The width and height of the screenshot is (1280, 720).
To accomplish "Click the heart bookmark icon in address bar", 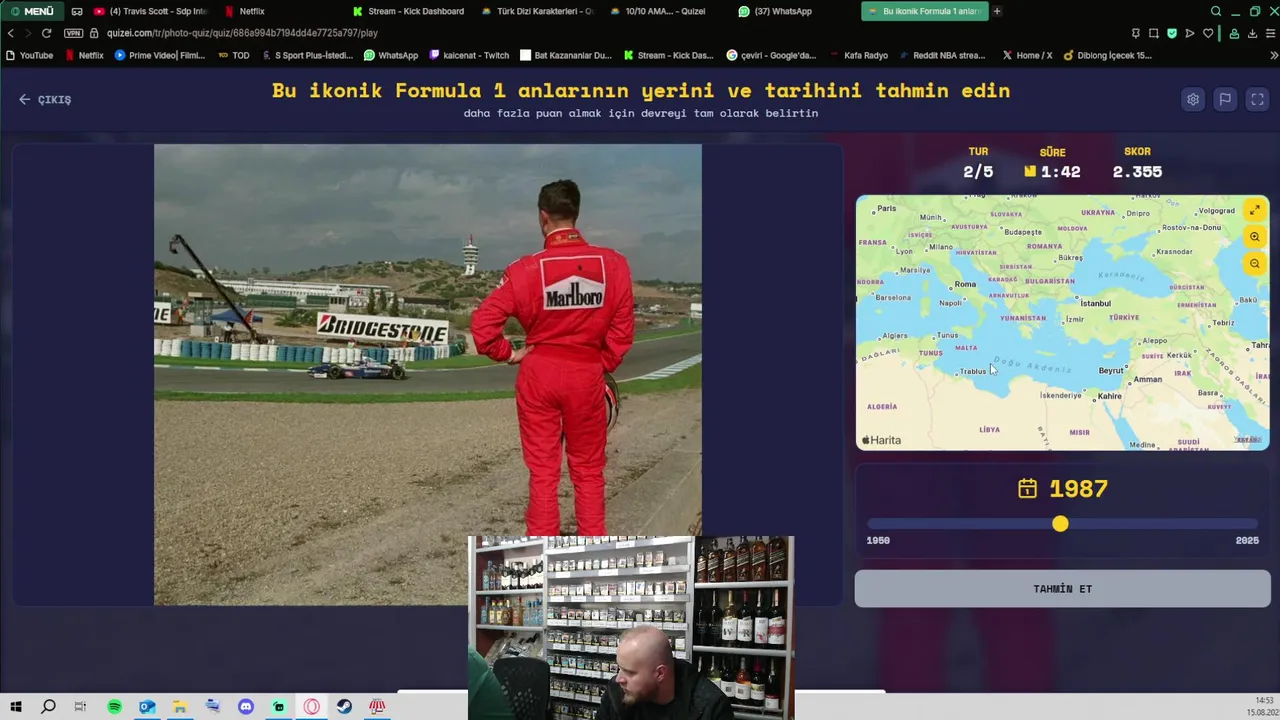I will tap(1208, 33).
